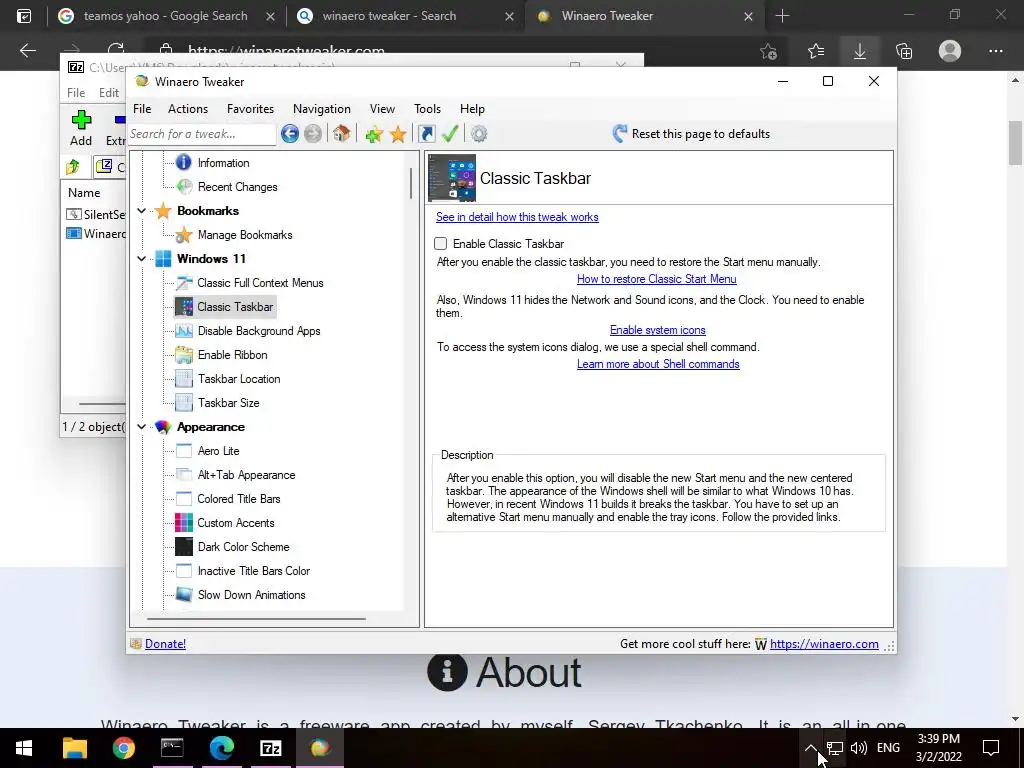
Task: Open Dark Color Scheme tweak
Action: [243, 547]
